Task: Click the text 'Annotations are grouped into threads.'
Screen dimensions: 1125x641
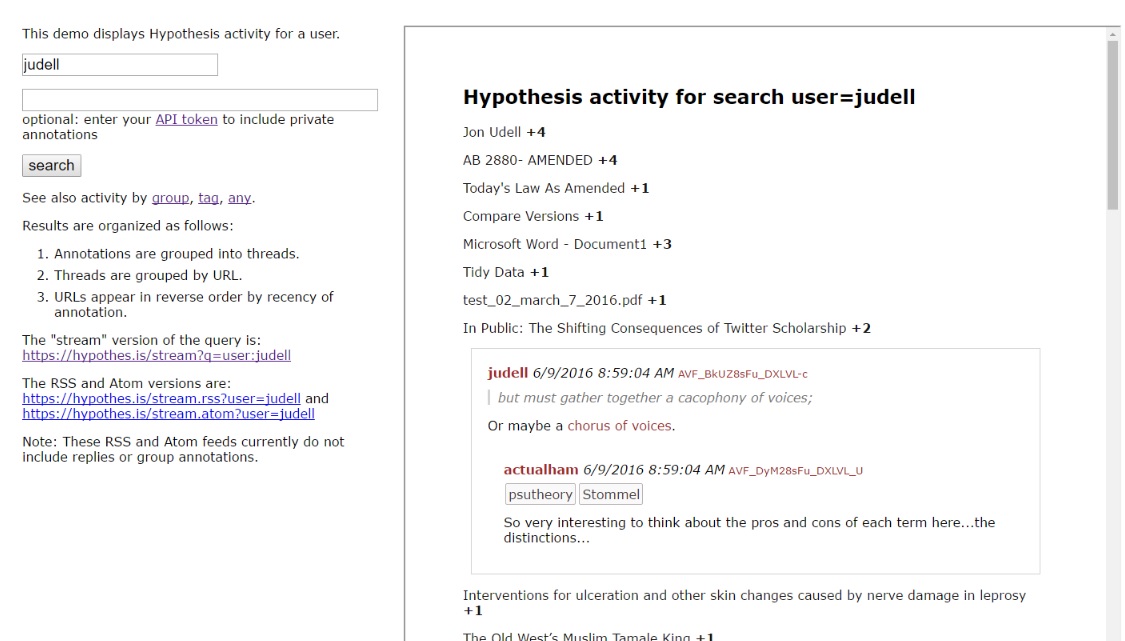Action: pyautogui.click(x=176, y=253)
